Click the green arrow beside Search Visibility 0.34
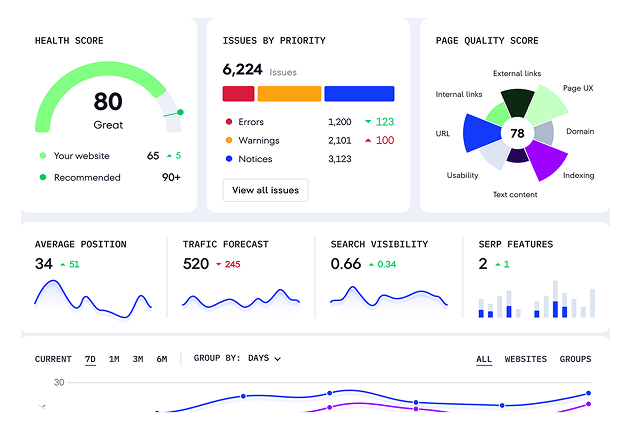Image resolution: width=631 pixels, height=430 pixels. (369, 265)
